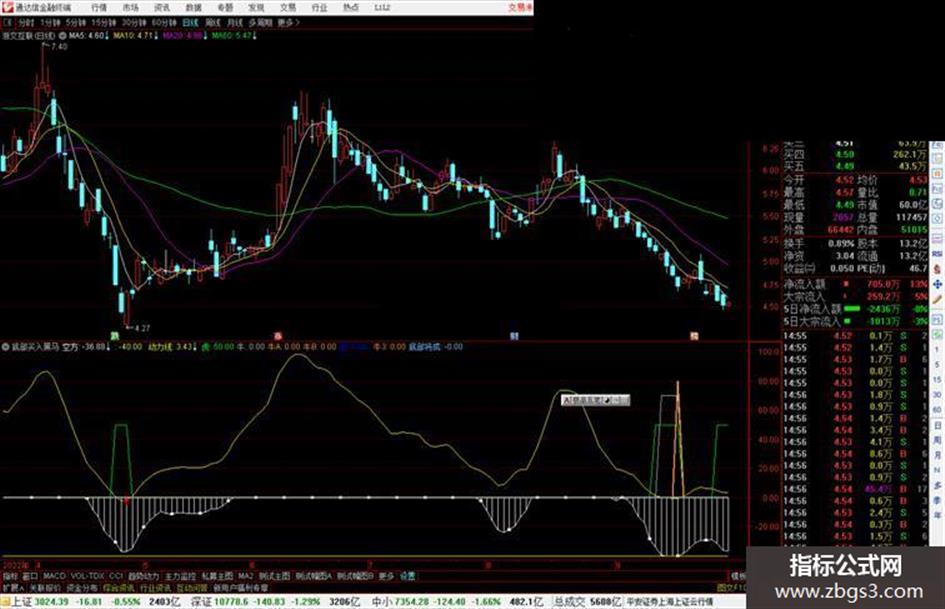This screenshot has height=609, width=945.
Task: Click the round icon before MA5
Action: pos(63,36)
